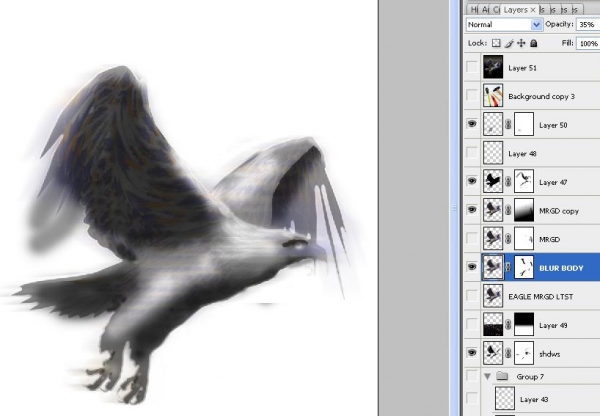Click link icon on shdws layer
This screenshot has width=600, height=416.
(508, 353)
